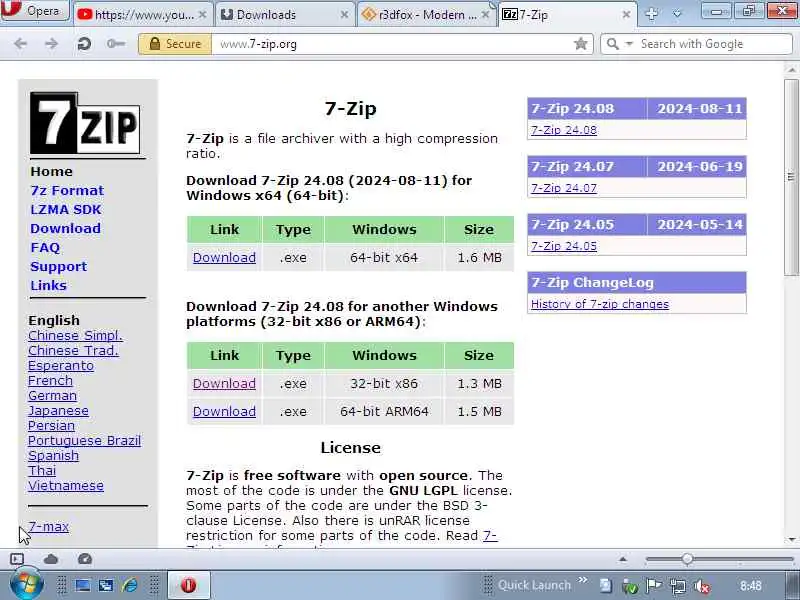The height and width of the screenshot is (600, 800).
Task: Click the scrollbar down arrow
Action: pyautogui.click(x=791, y=539)
